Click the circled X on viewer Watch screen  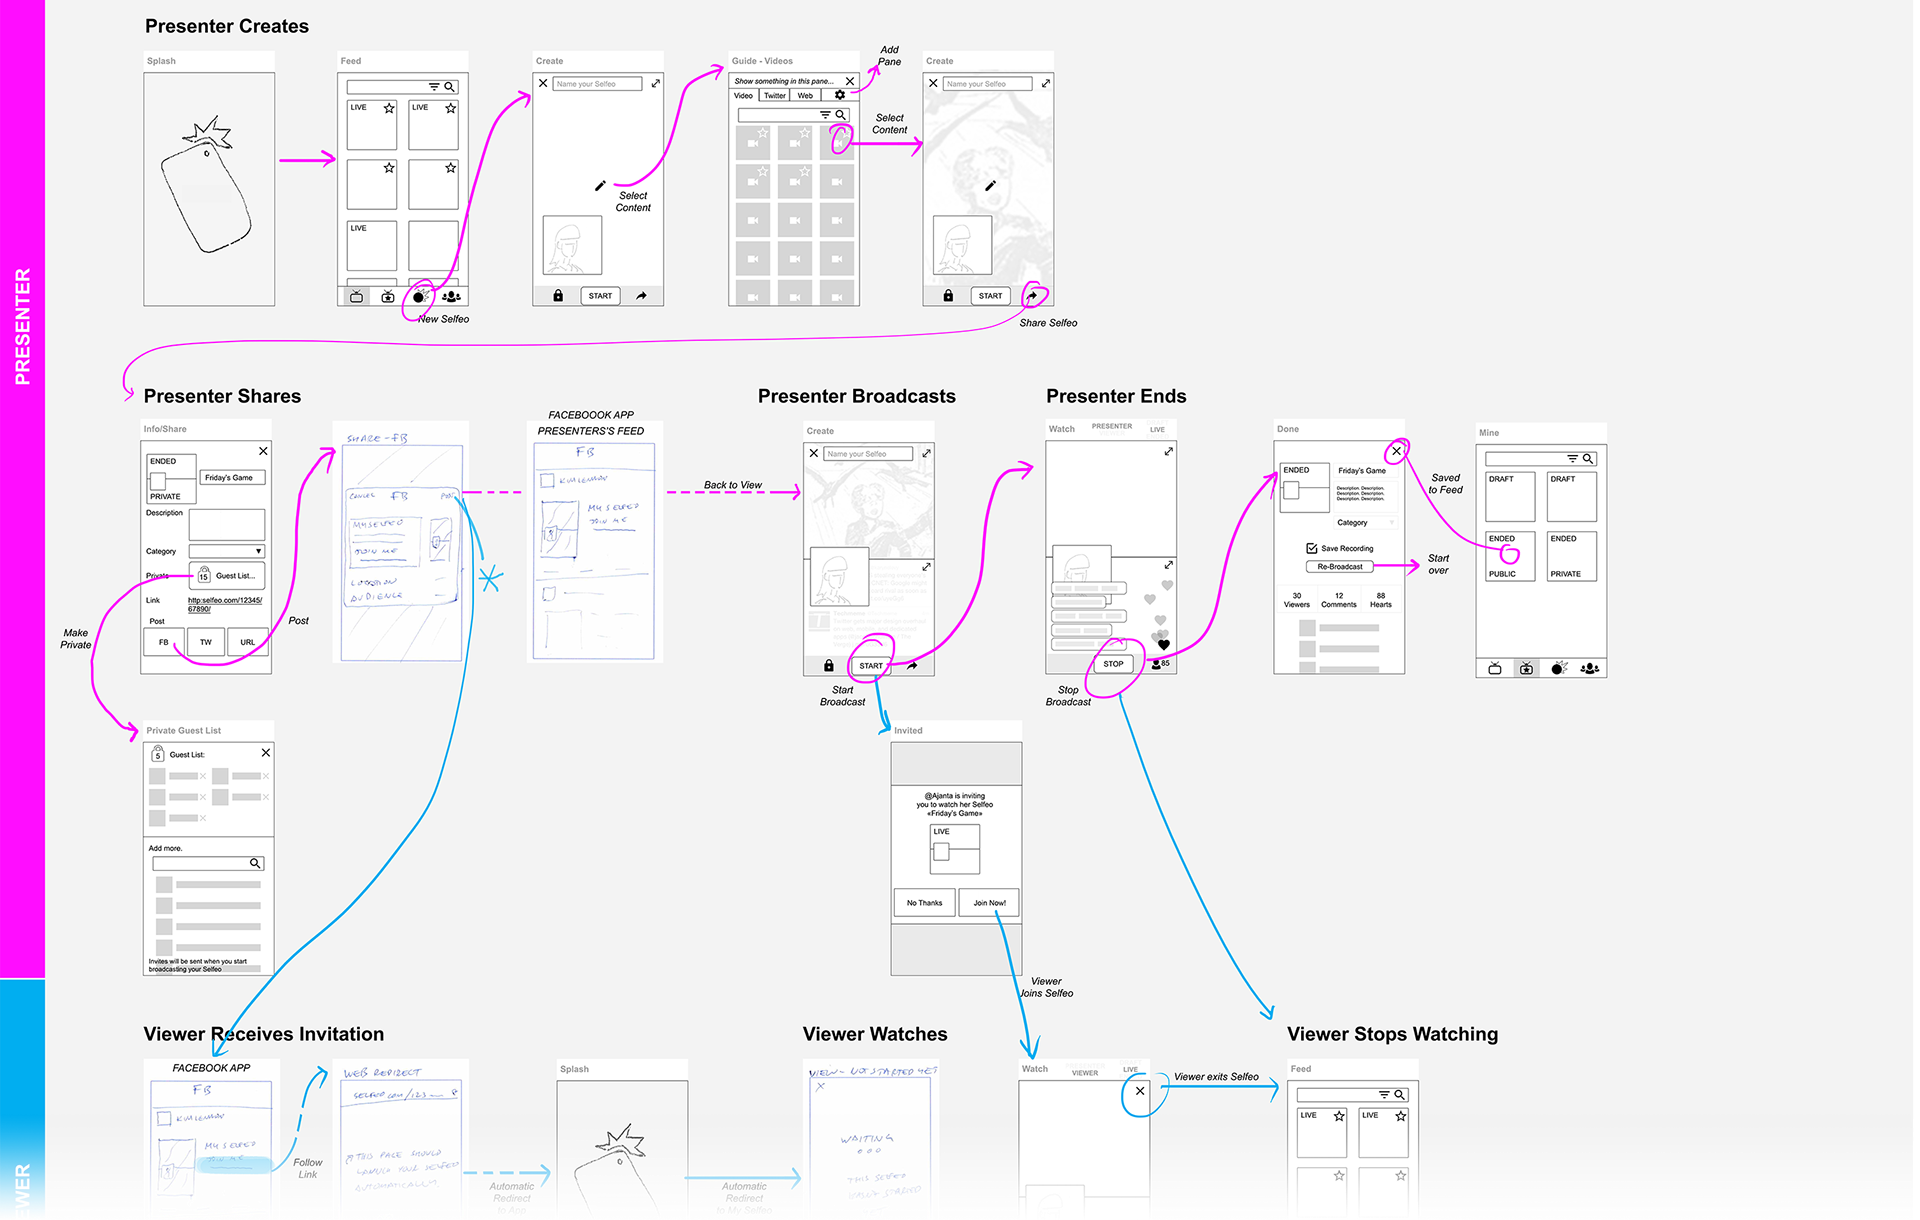click(1140, 1091)
